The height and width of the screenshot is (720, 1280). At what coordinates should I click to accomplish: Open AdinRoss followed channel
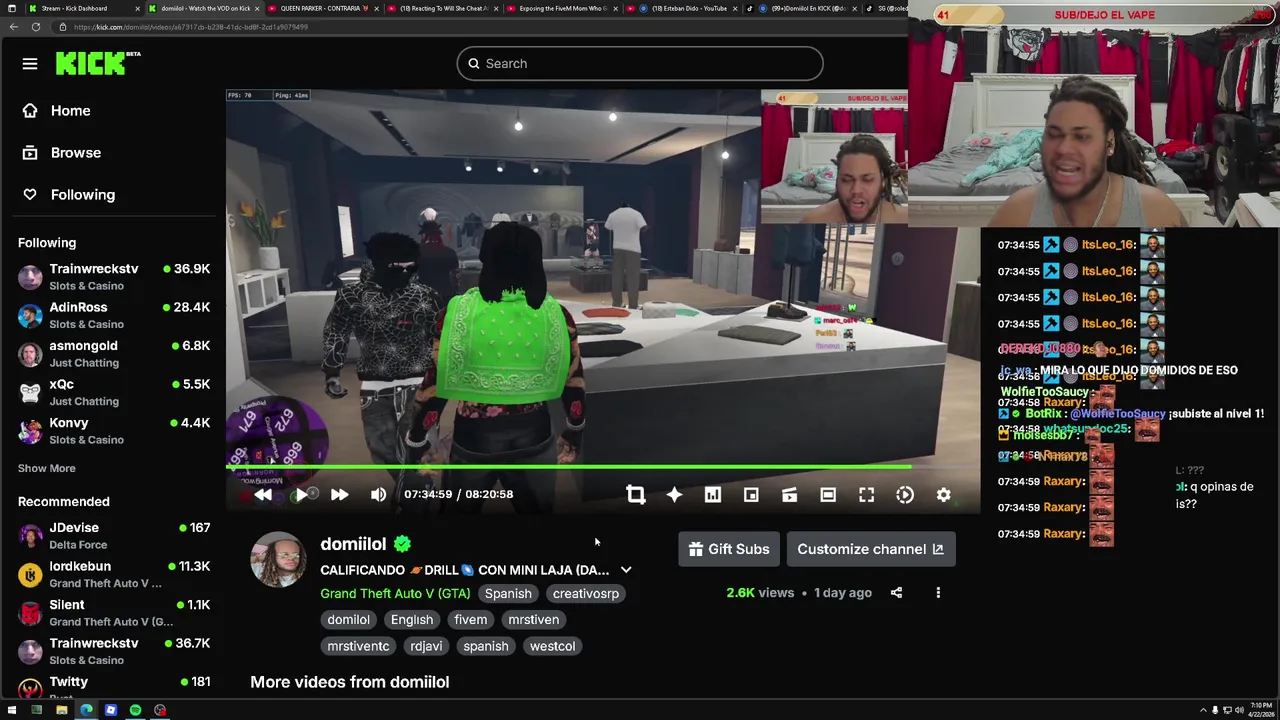[114, 315]
